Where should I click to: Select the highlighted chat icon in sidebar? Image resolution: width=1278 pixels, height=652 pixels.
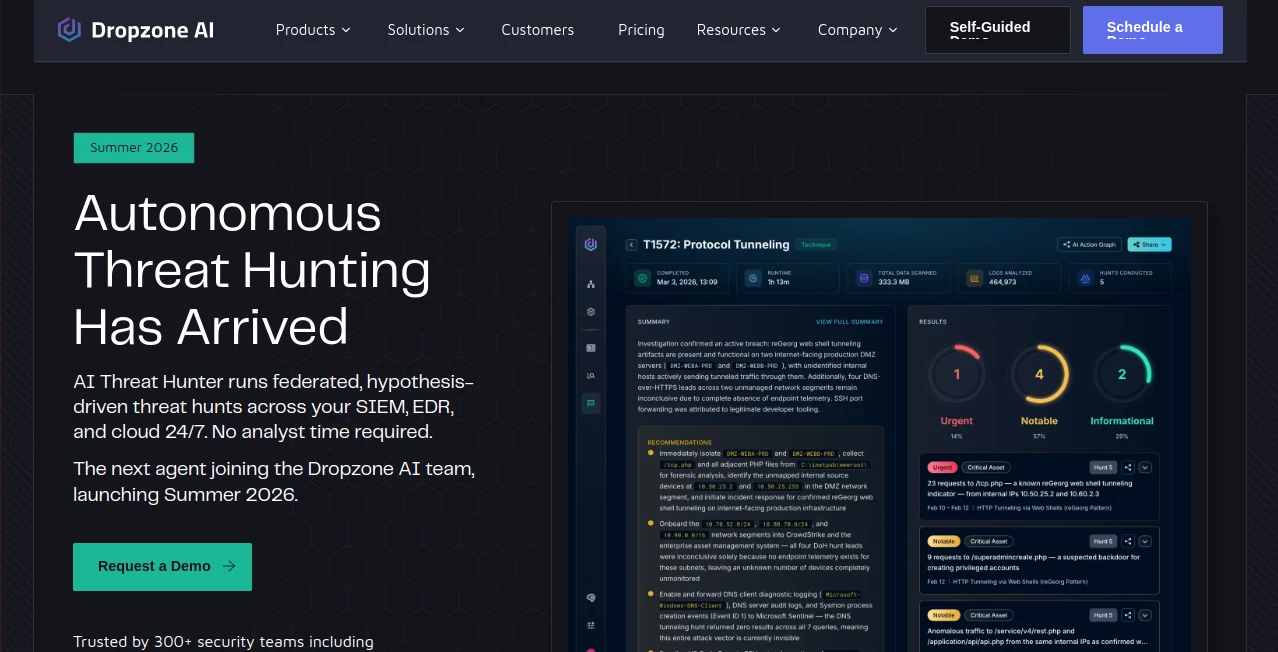(591, 404)
